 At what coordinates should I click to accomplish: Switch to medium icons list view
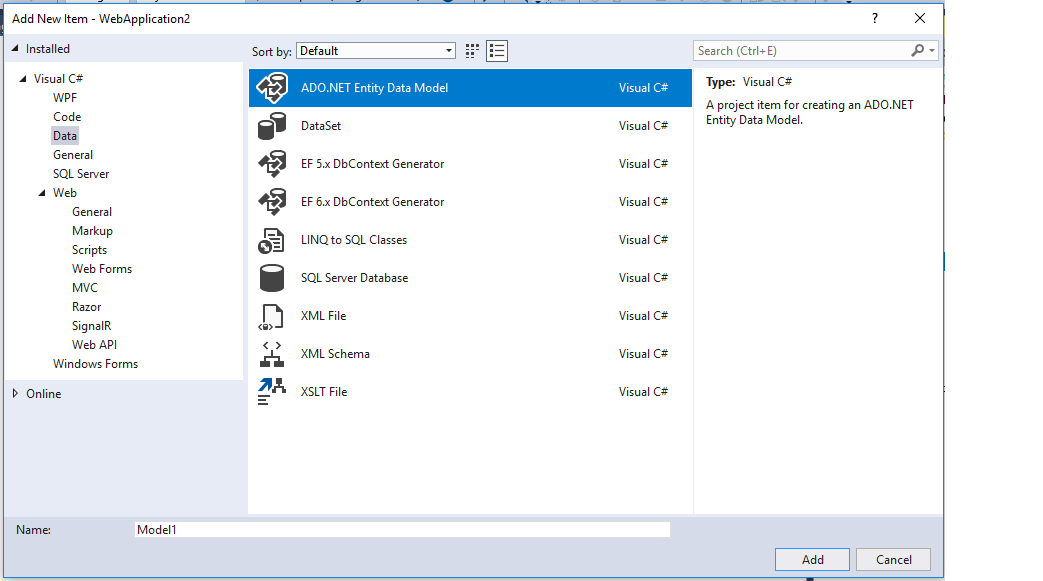(x=497, y=51)
